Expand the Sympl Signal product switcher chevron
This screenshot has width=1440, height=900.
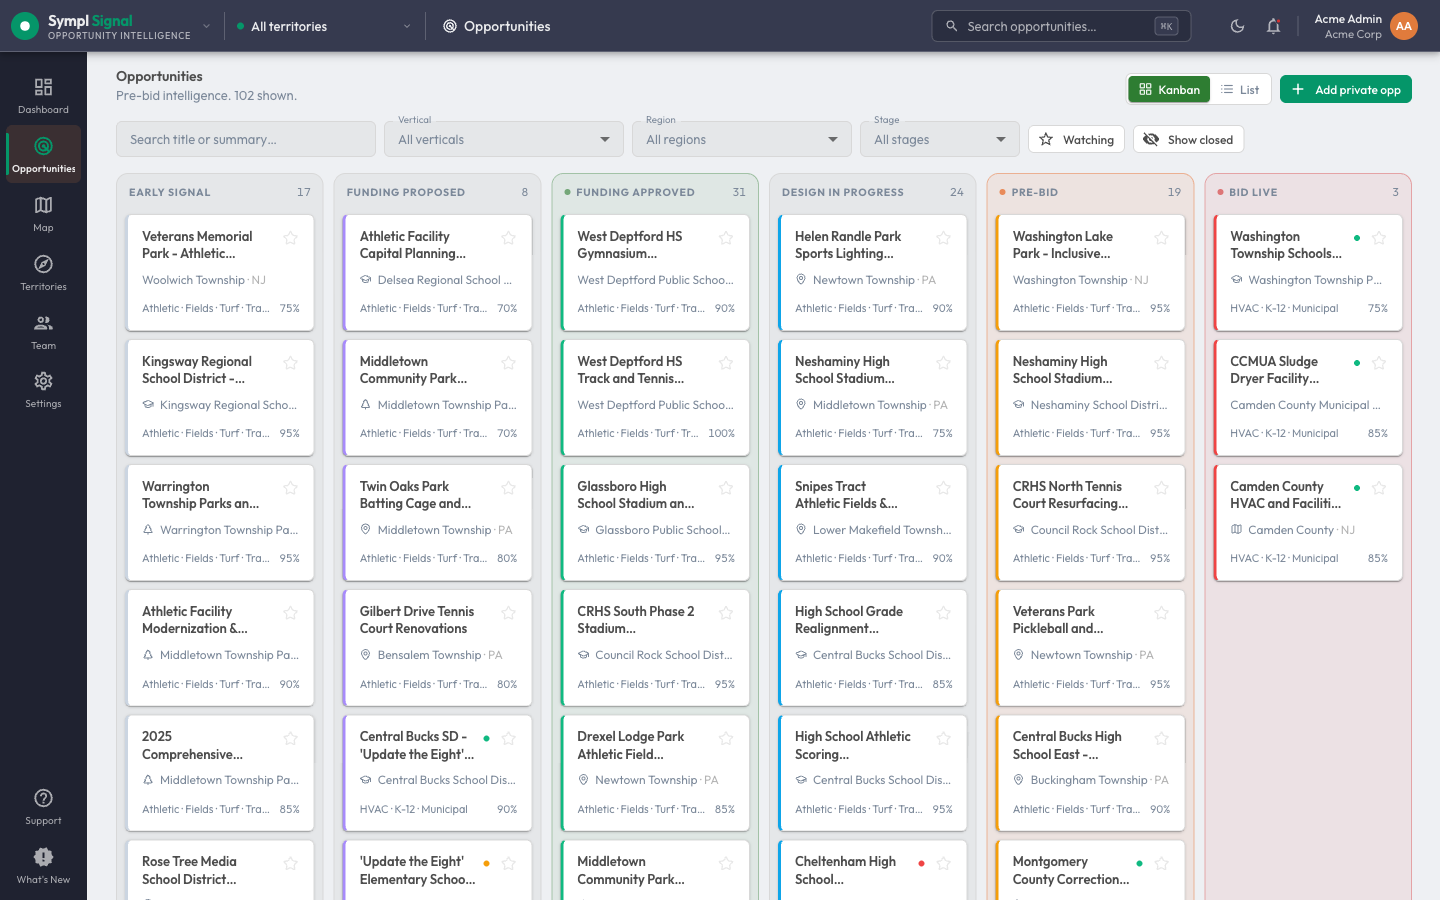(206, 26)
